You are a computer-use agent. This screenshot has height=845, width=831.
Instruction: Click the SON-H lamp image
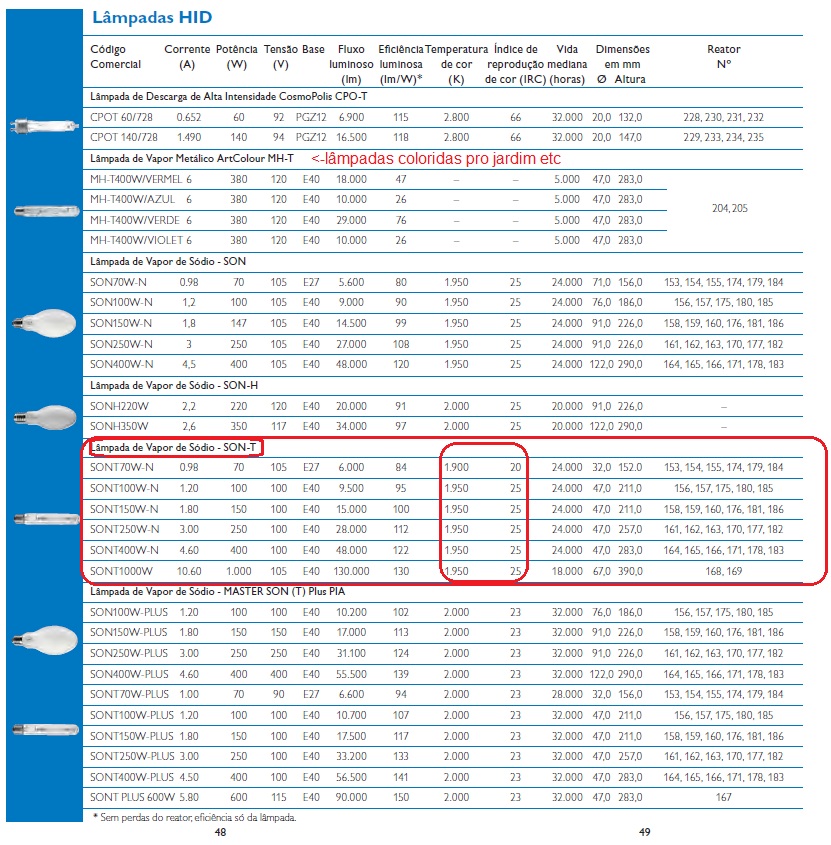45,417
